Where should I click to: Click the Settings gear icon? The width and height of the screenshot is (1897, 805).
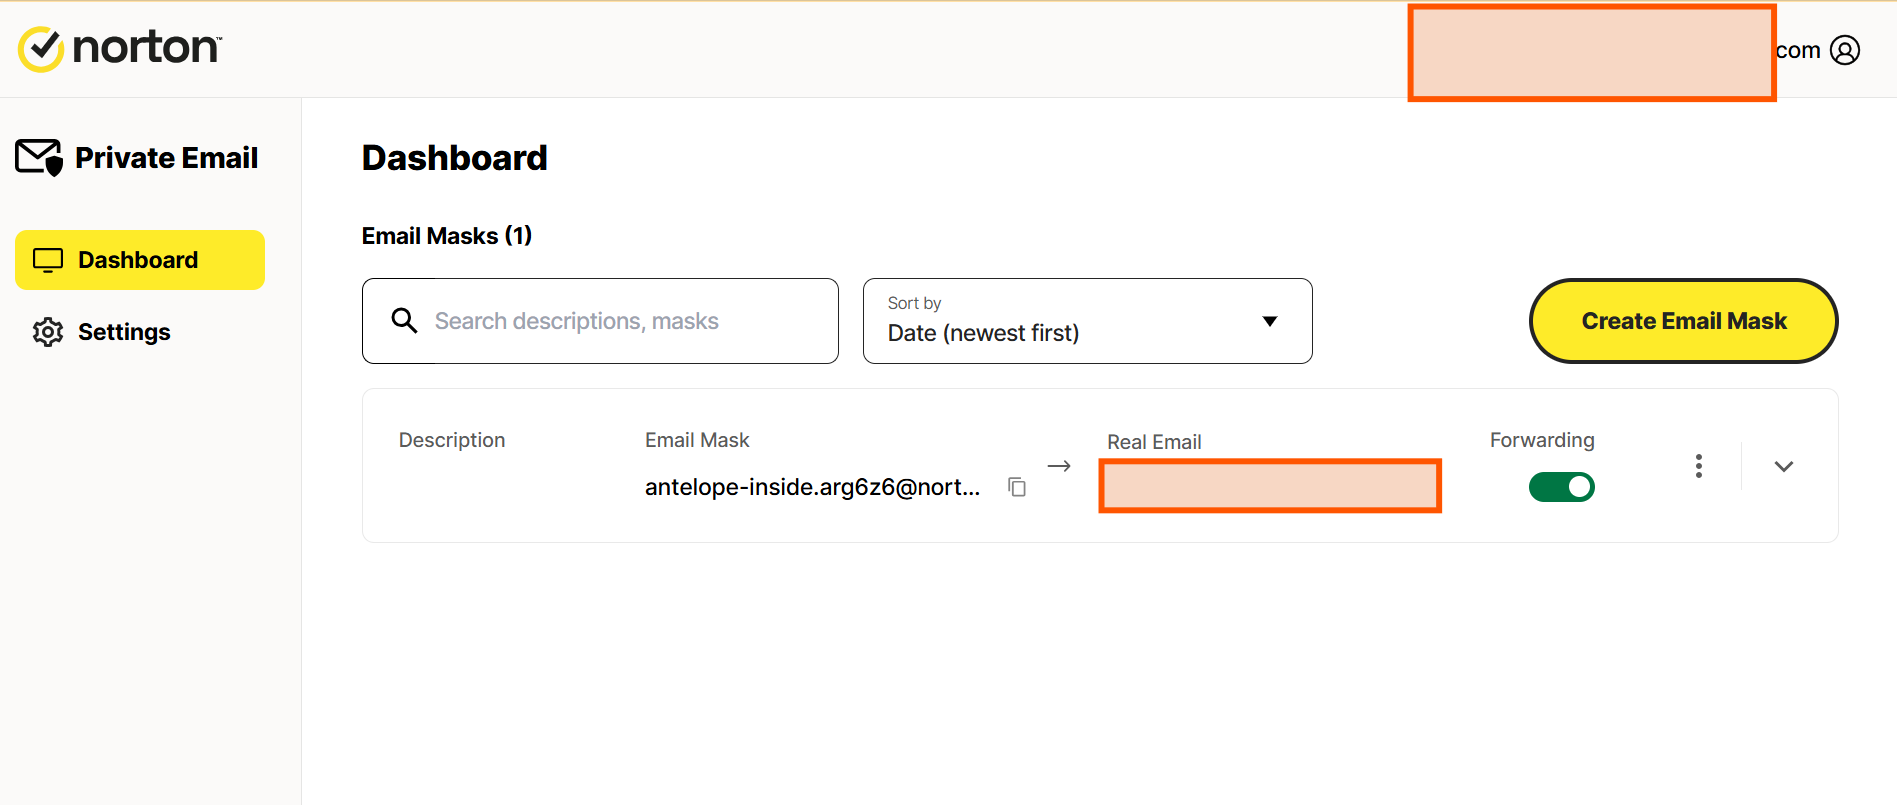(x=48, y=332)
